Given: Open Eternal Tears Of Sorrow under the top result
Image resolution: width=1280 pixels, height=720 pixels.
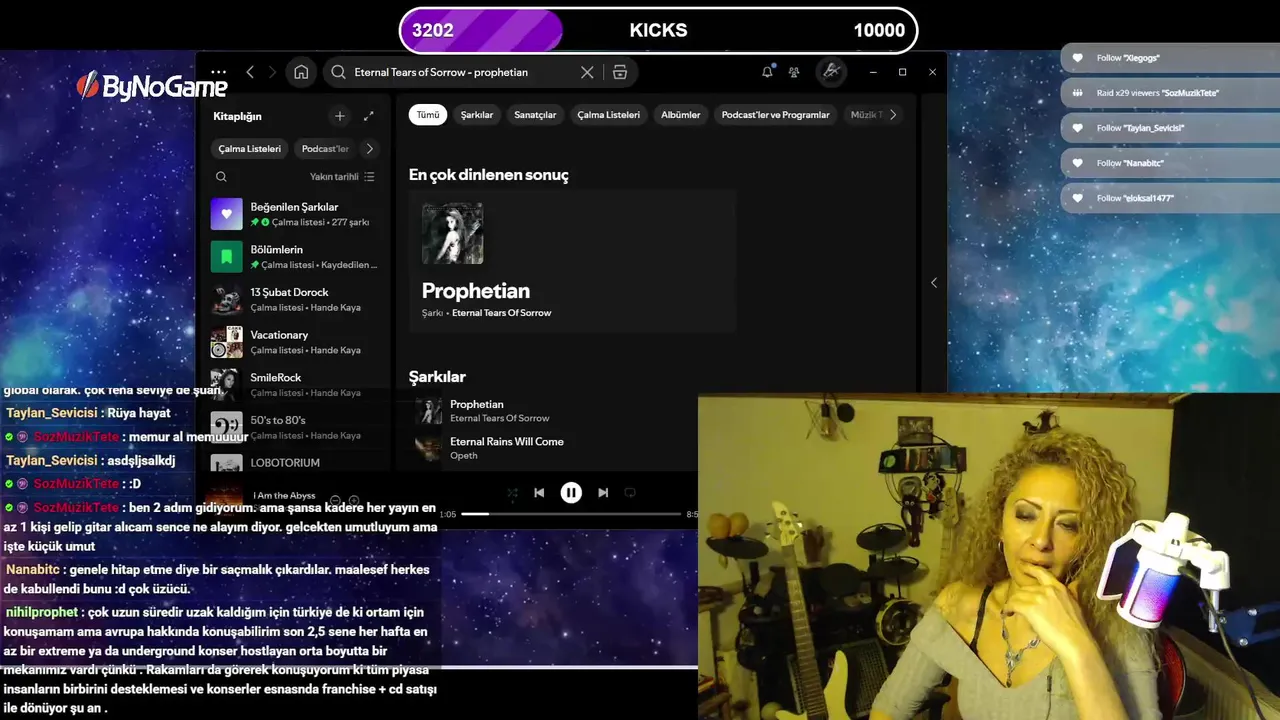Looking at the screenshot, I should point(501,313).
